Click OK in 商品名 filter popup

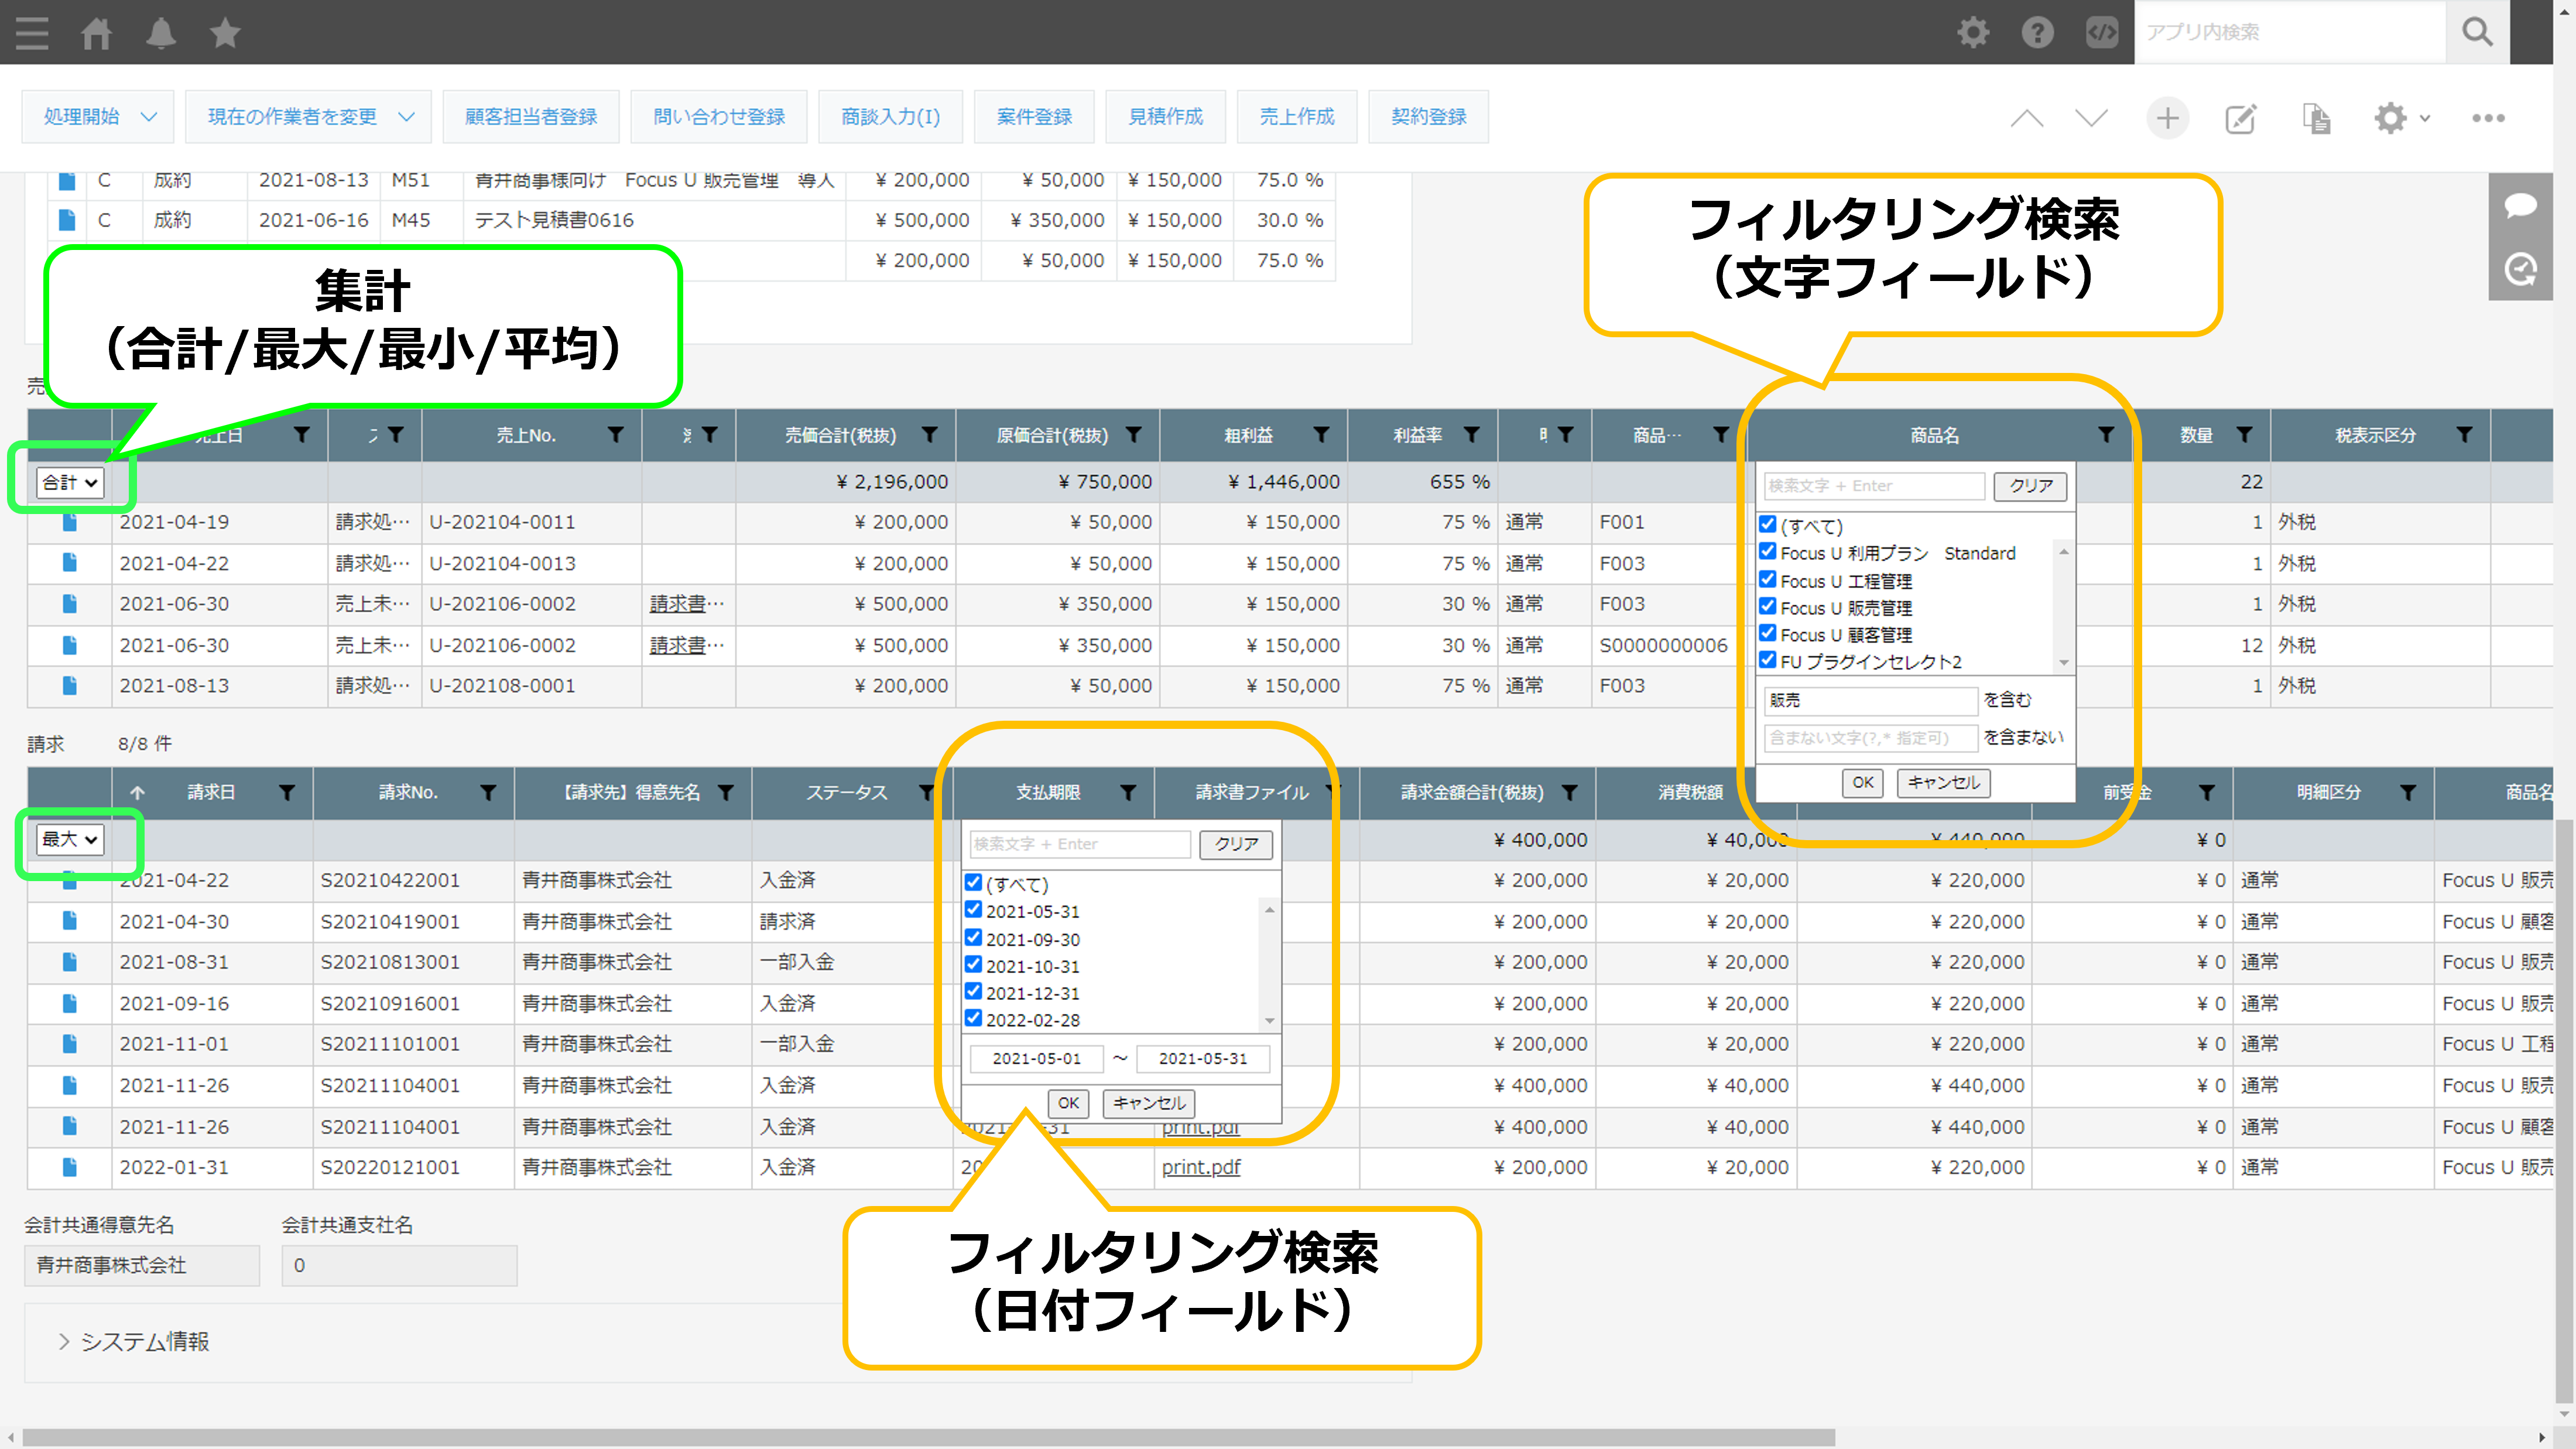click(x=1863, y=783)
